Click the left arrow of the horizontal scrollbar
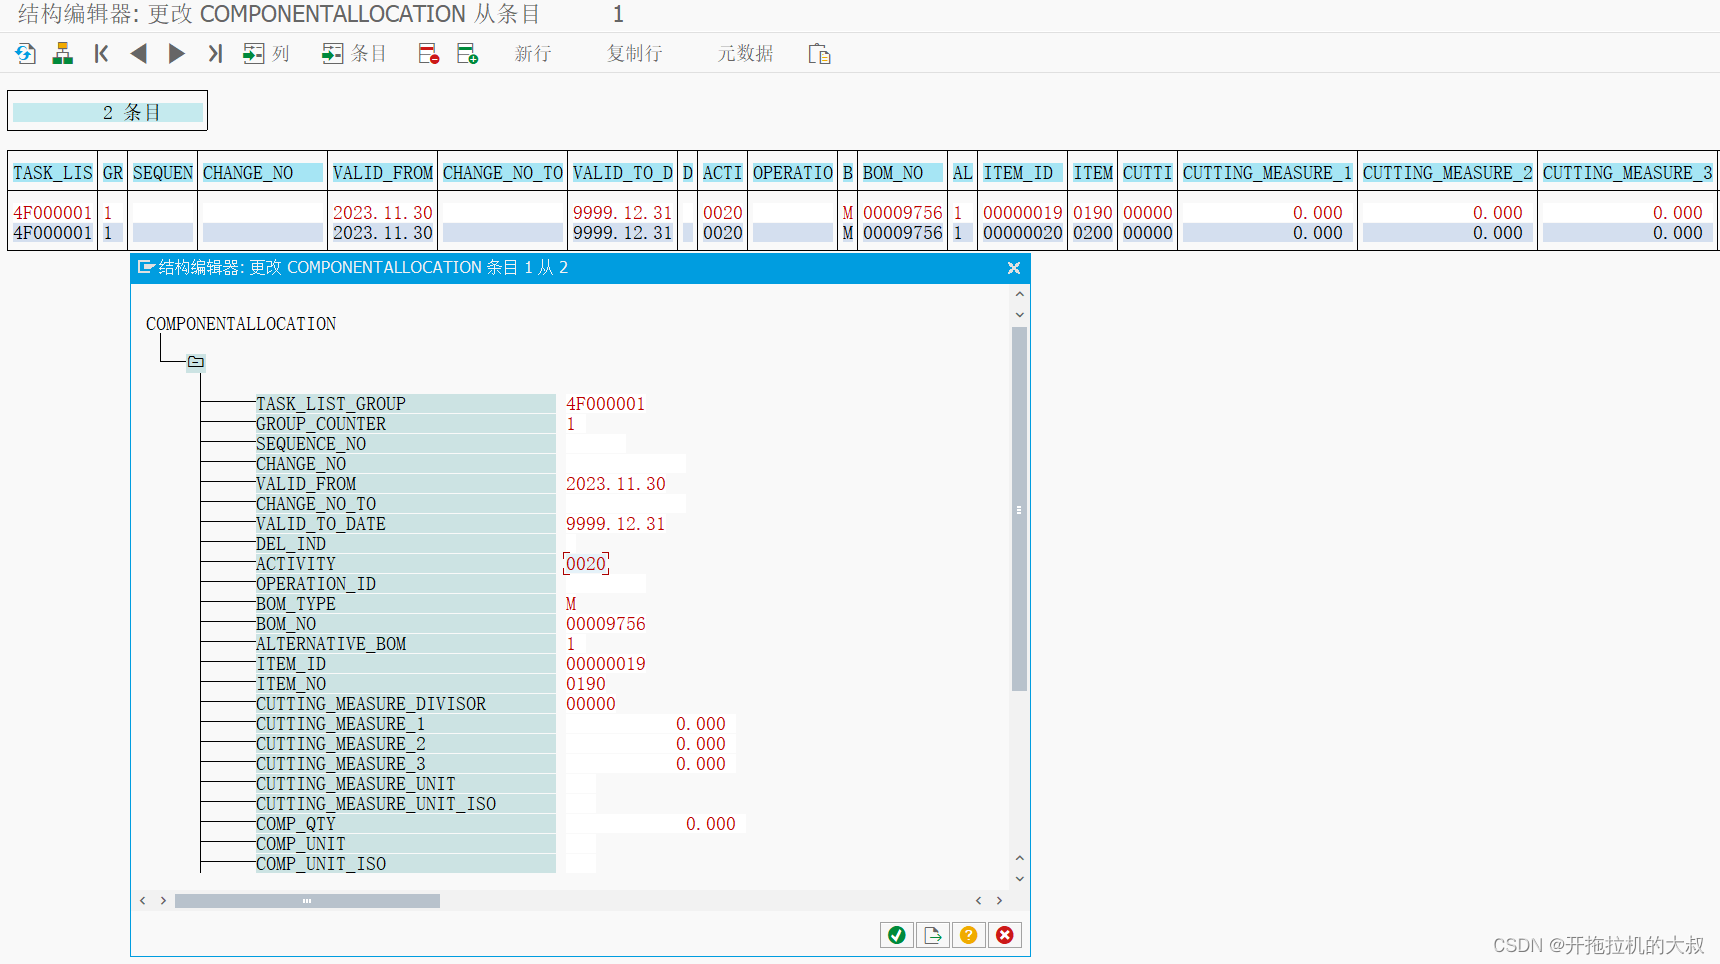1720x964 pixels. coord(143,900)
